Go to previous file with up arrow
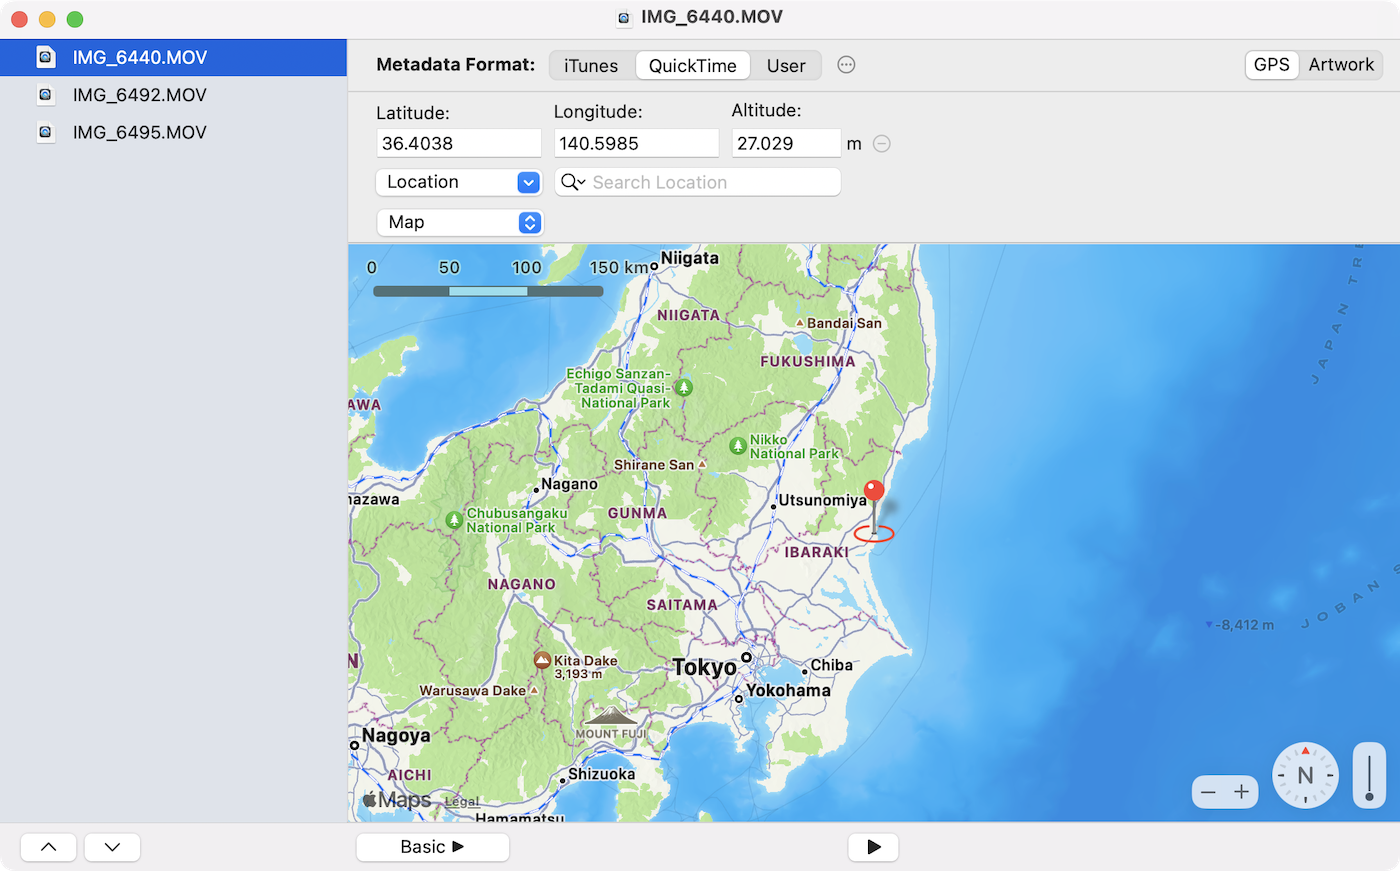This screenshot has height=871, width=1400. tap(48, 847)
